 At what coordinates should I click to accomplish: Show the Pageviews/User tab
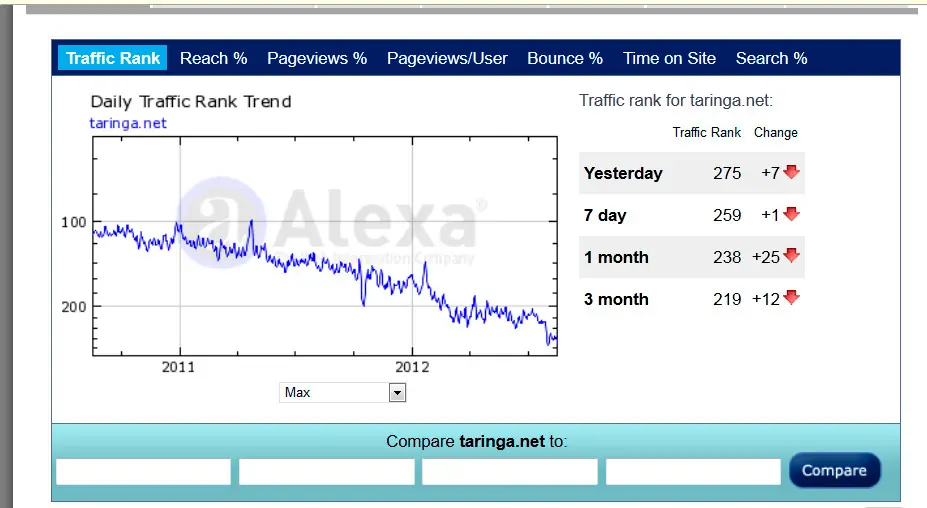tap(447, 58)
